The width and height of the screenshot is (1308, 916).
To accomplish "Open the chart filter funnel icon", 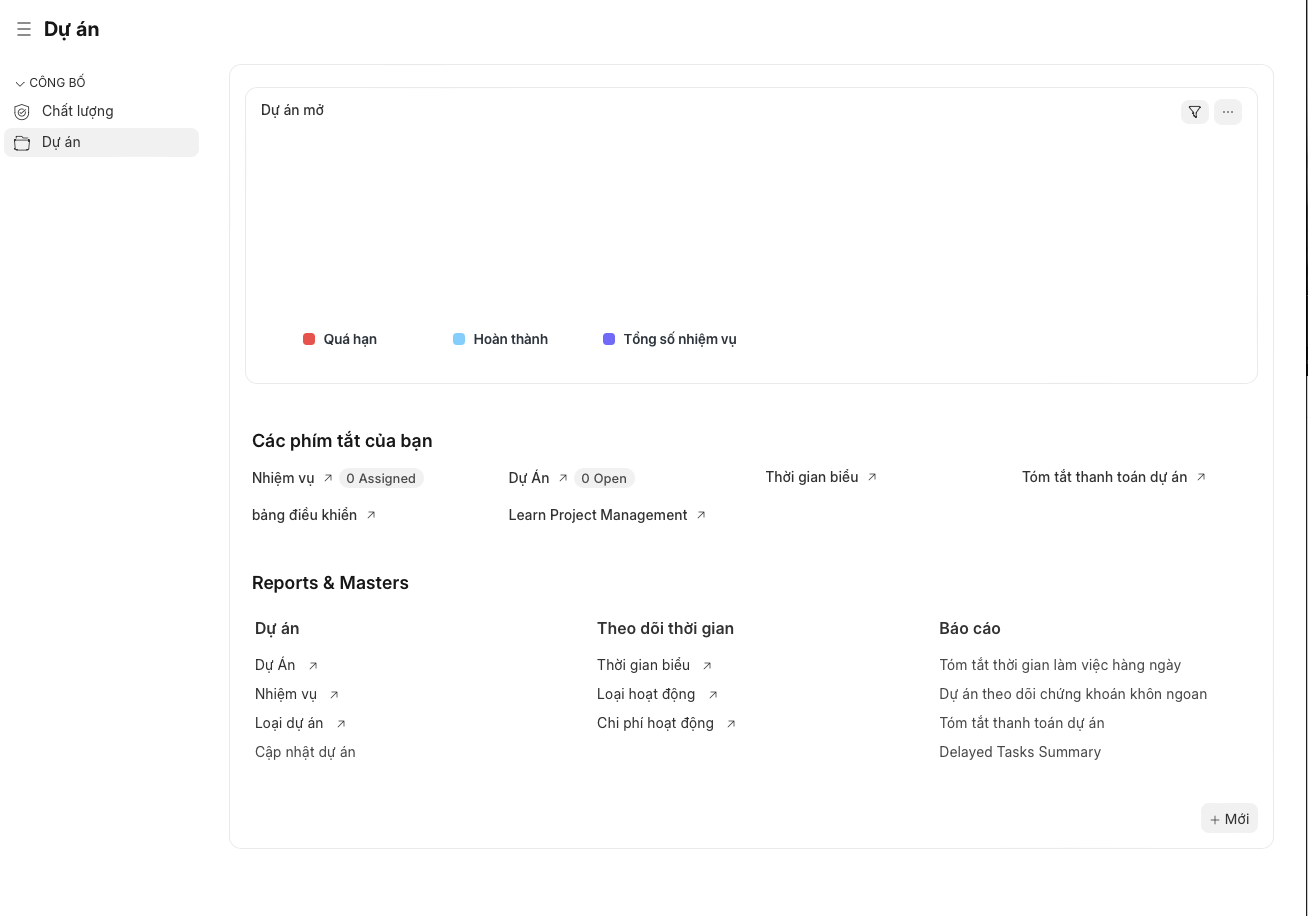I will pos(1194,111).
